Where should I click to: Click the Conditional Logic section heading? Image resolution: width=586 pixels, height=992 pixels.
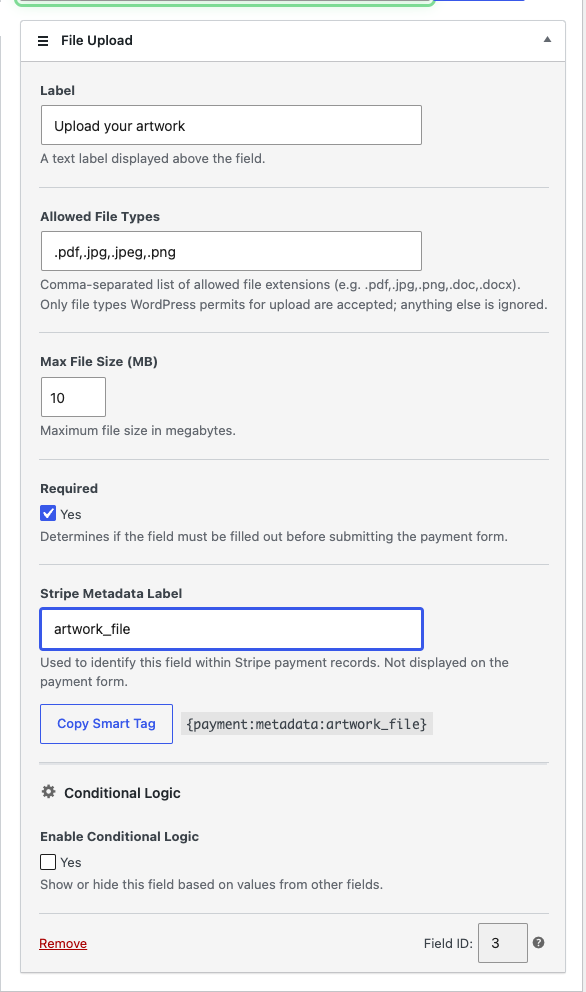[122, 793]
